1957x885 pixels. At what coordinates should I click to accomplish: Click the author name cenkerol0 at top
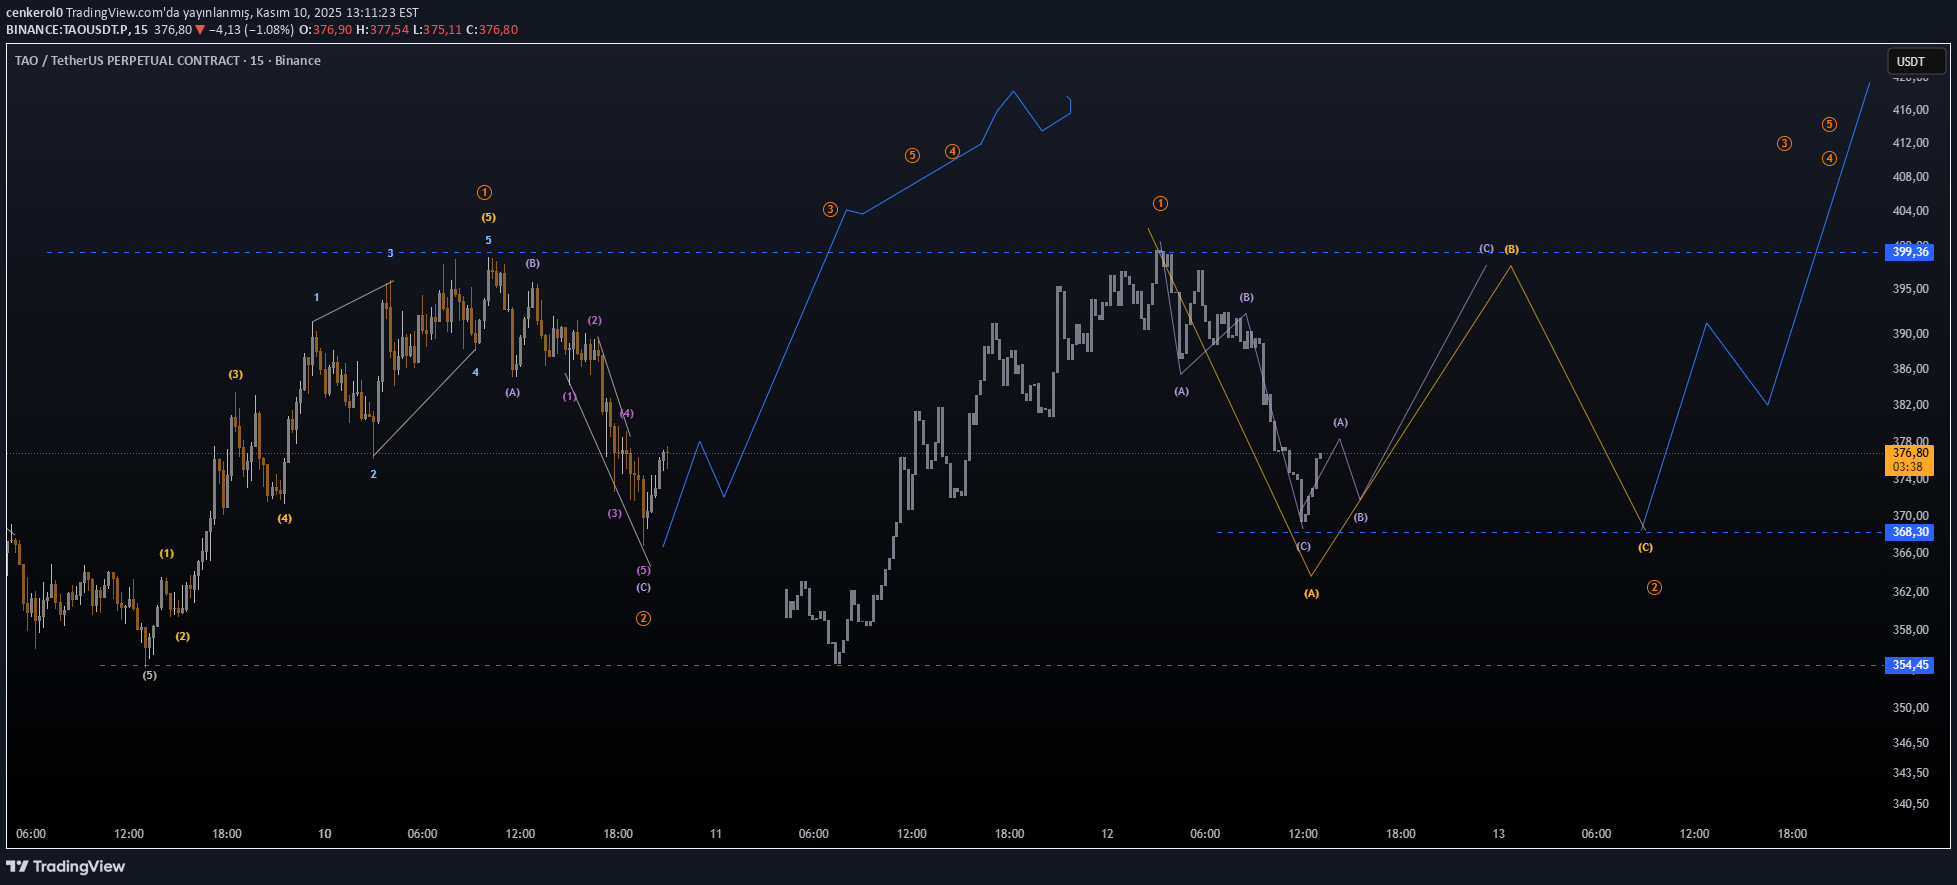[x=34, y=13]
